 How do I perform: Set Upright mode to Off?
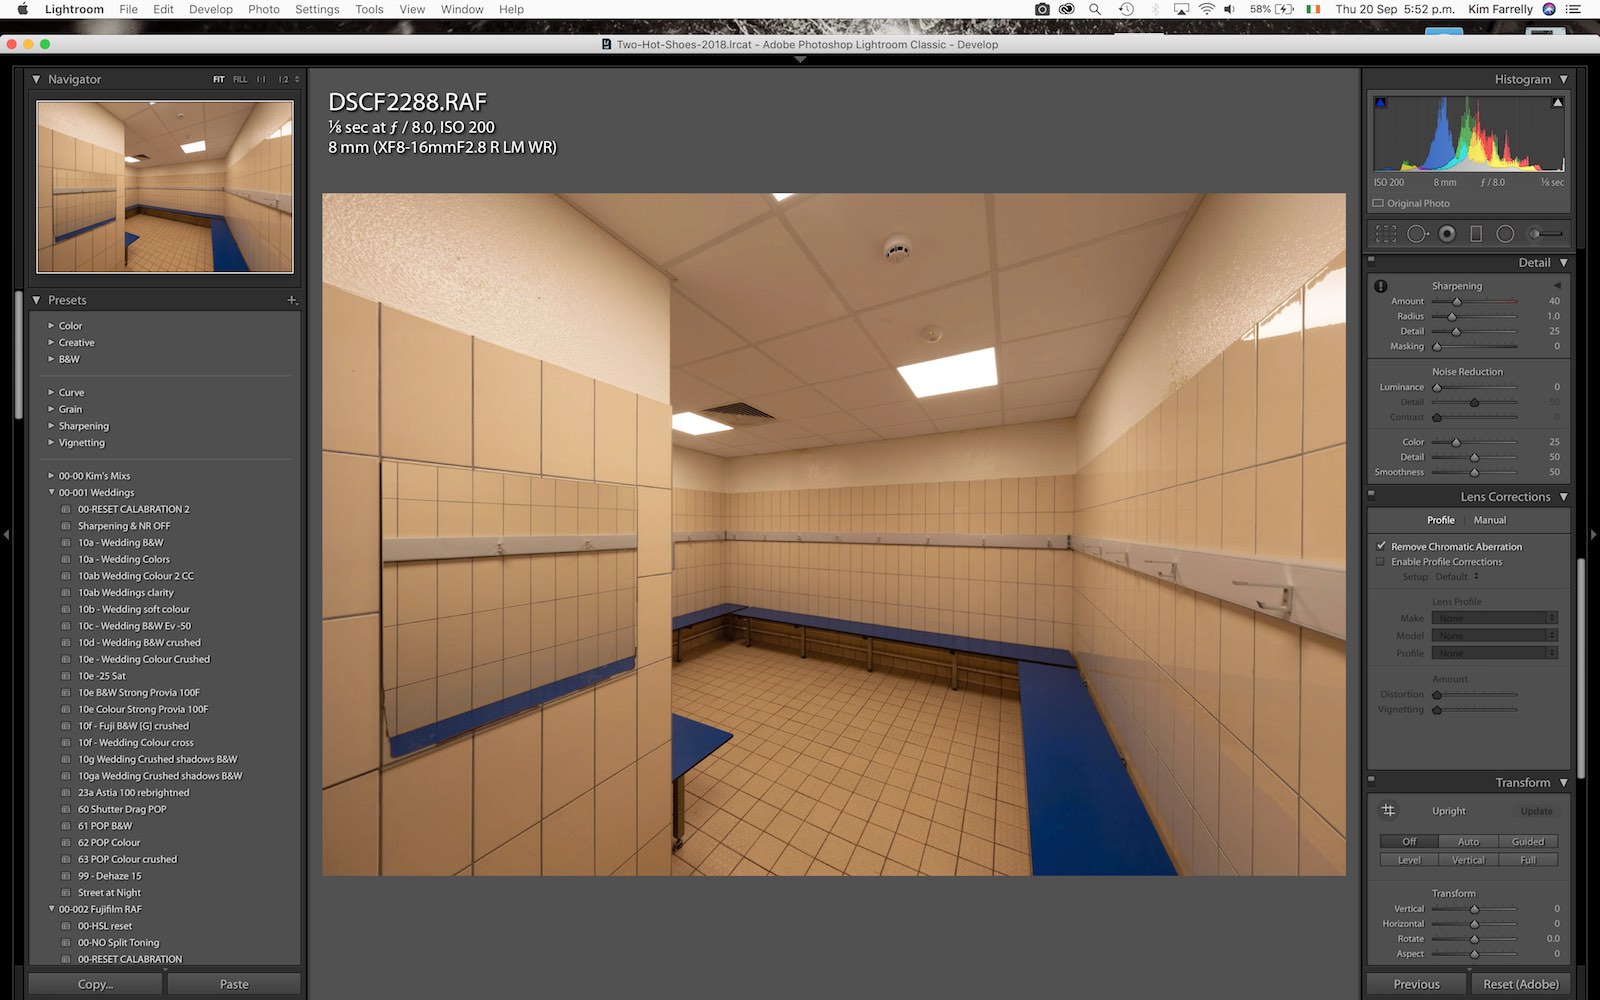point(1409,841)
